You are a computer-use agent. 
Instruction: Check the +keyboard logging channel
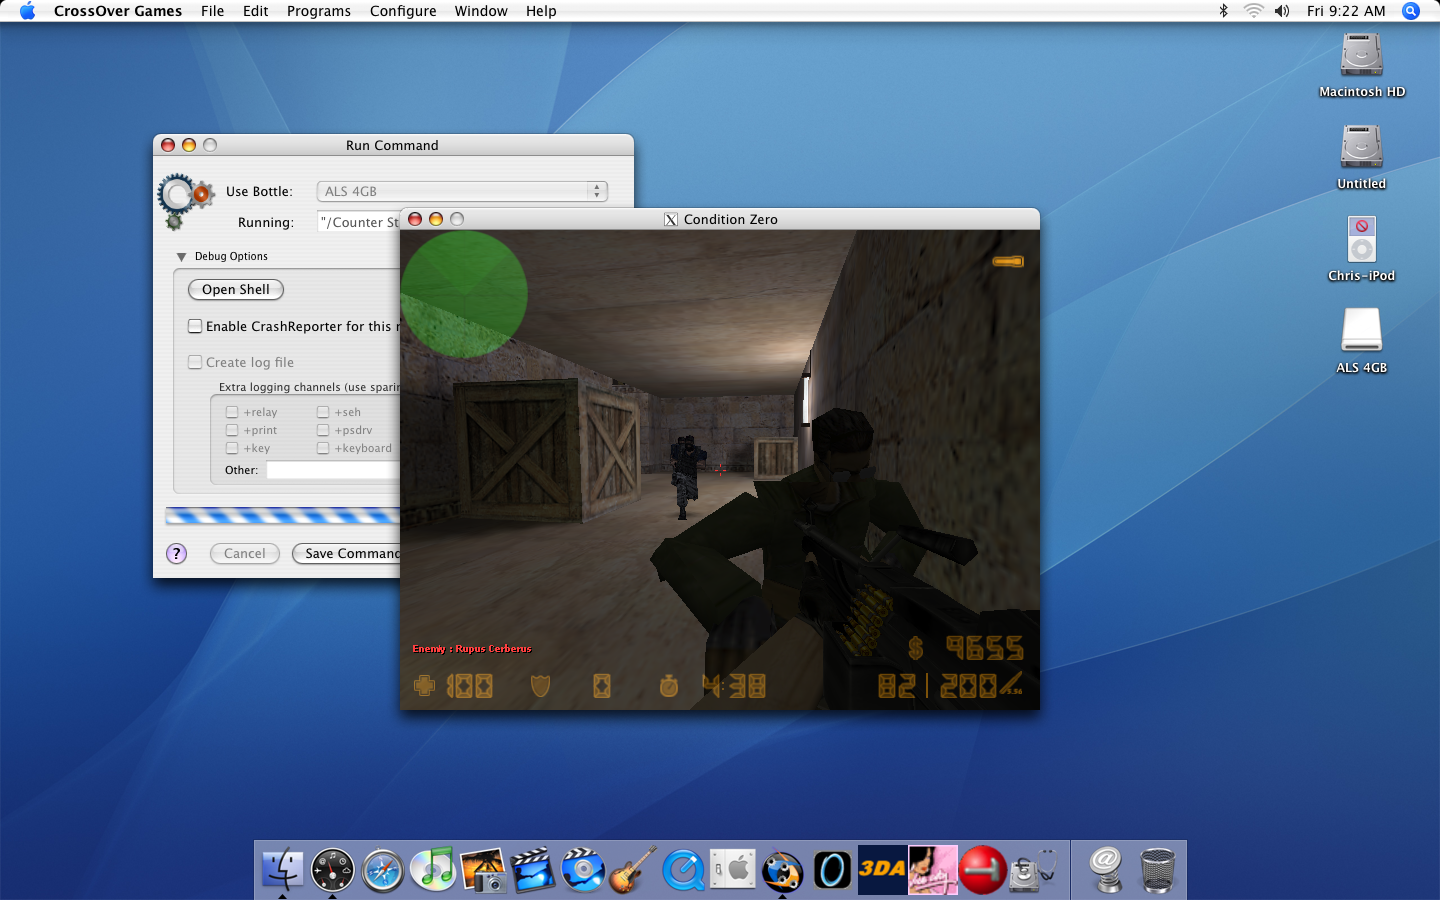tap(323, 448)
